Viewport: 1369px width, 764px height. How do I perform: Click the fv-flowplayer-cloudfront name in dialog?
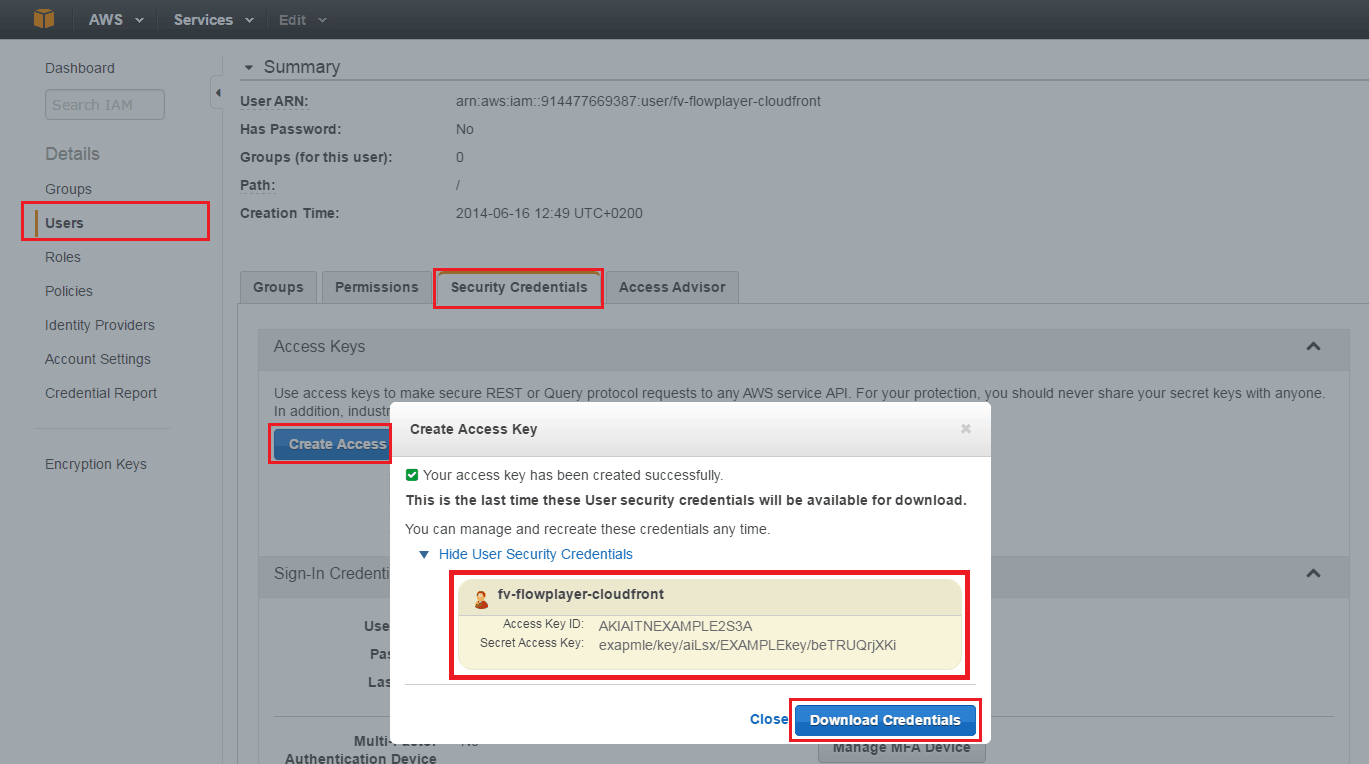(x=581, y=594)
